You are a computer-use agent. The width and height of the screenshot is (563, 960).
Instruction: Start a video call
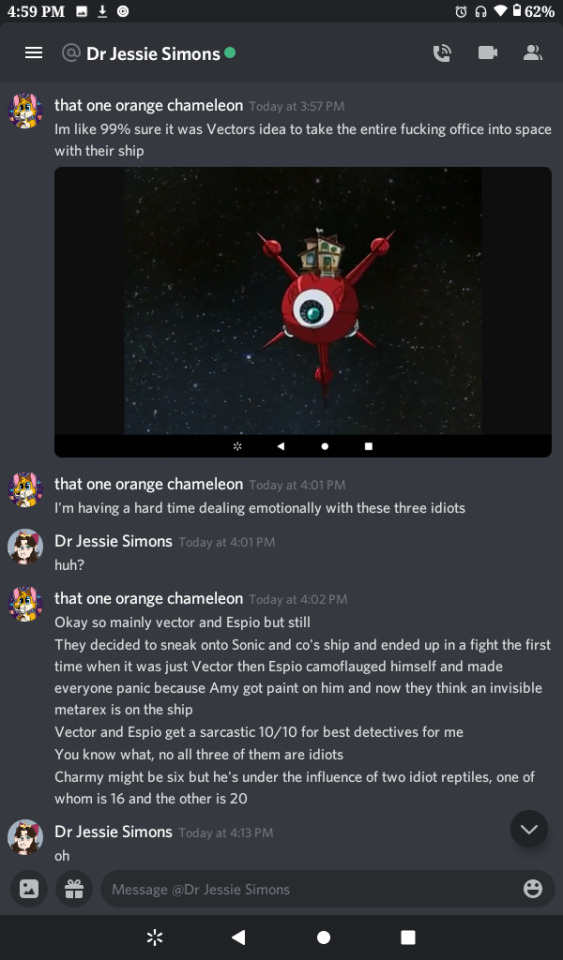[487, 53]
